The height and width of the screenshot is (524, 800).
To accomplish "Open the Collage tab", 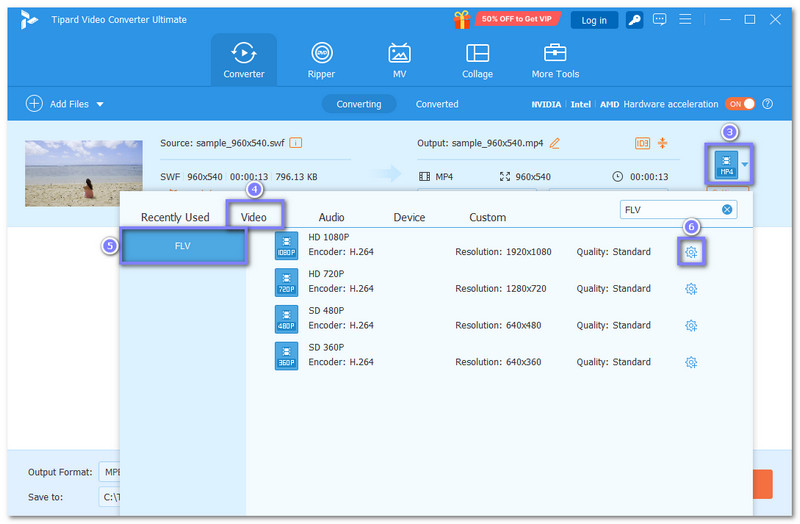I will point(477,60).
